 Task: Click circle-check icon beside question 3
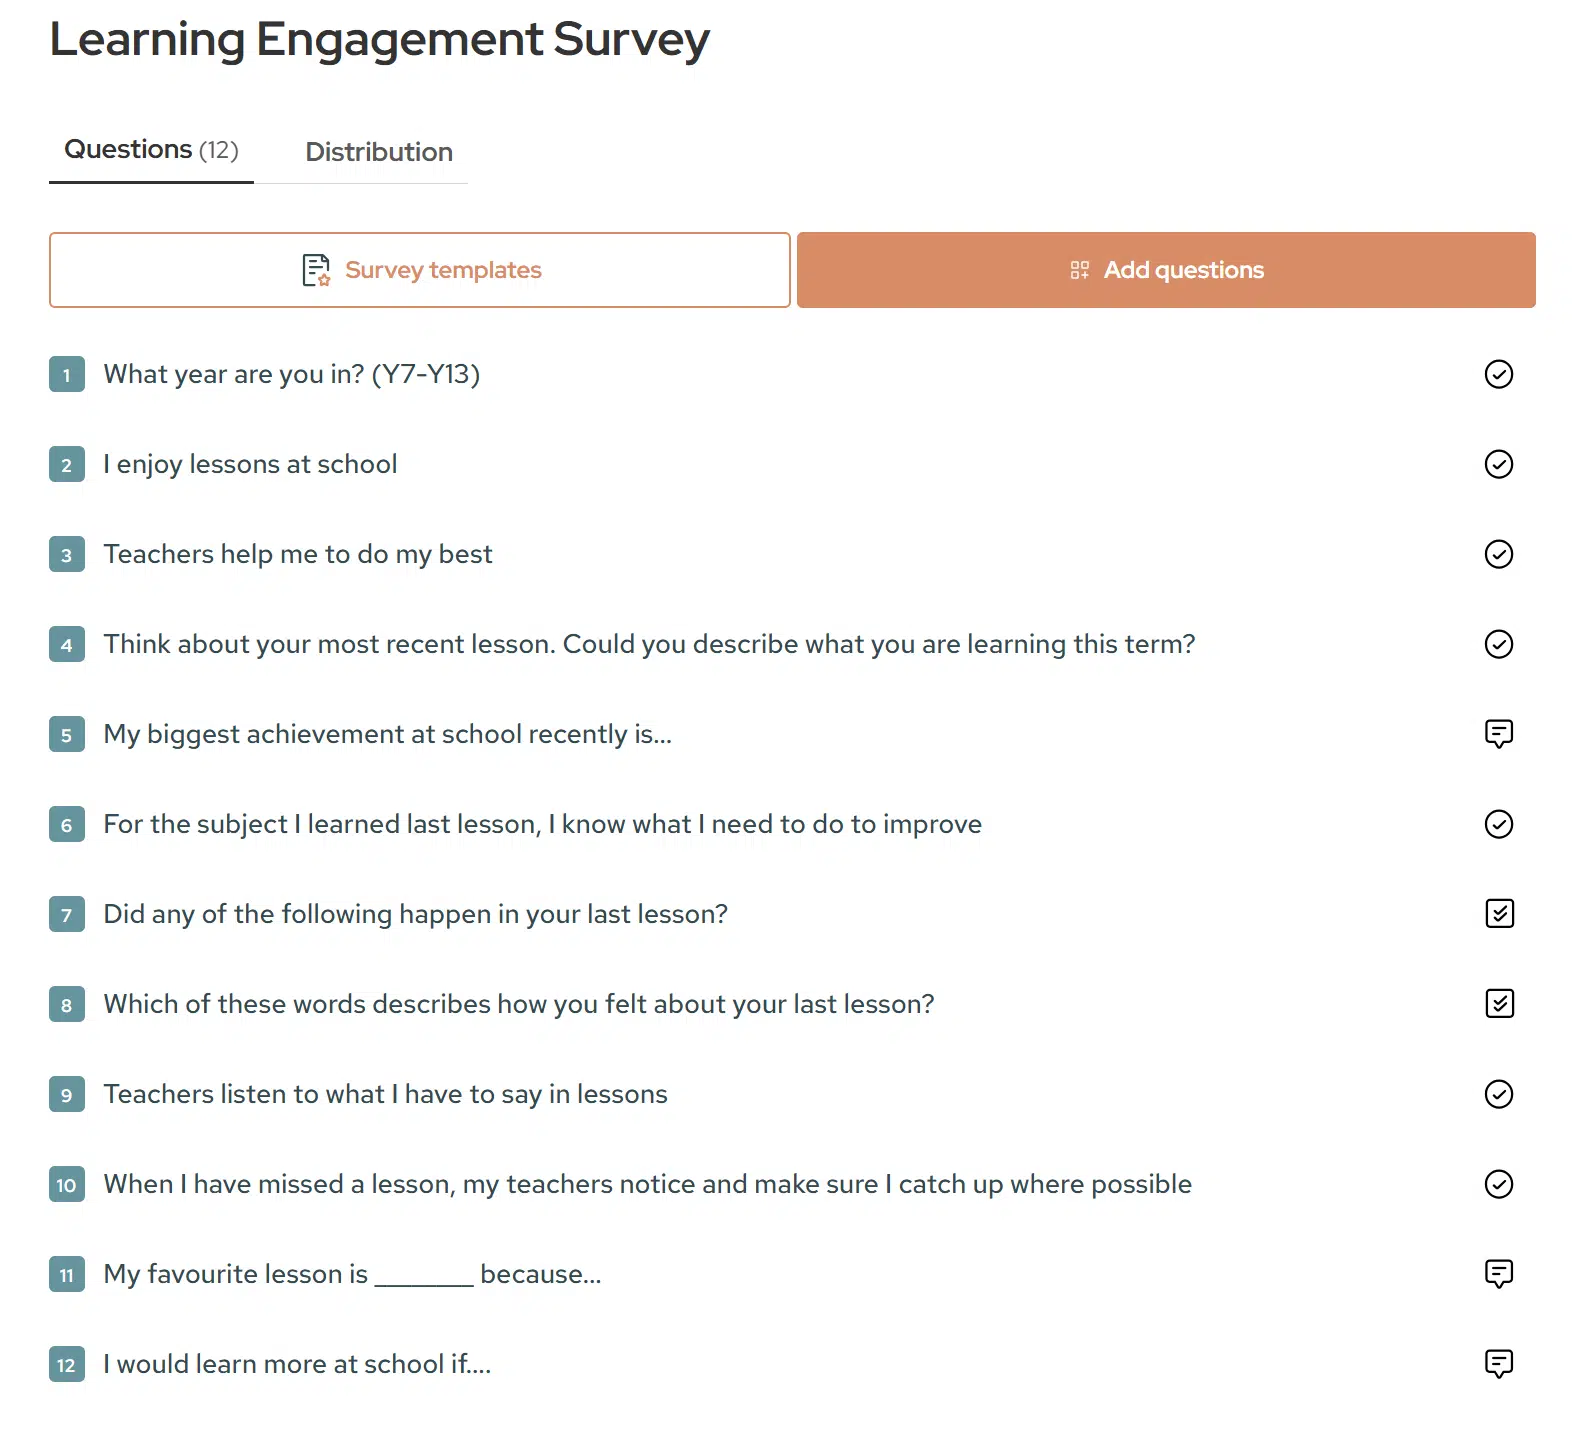(x=1498, y=554)
